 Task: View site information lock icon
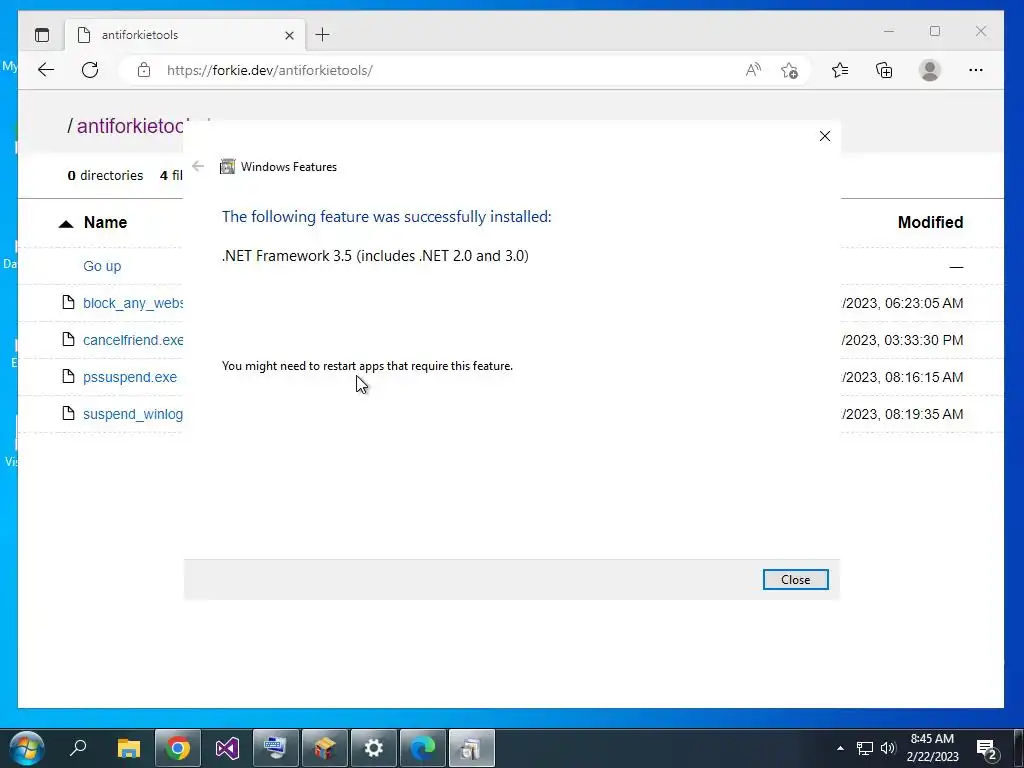[x=144, y=70]
